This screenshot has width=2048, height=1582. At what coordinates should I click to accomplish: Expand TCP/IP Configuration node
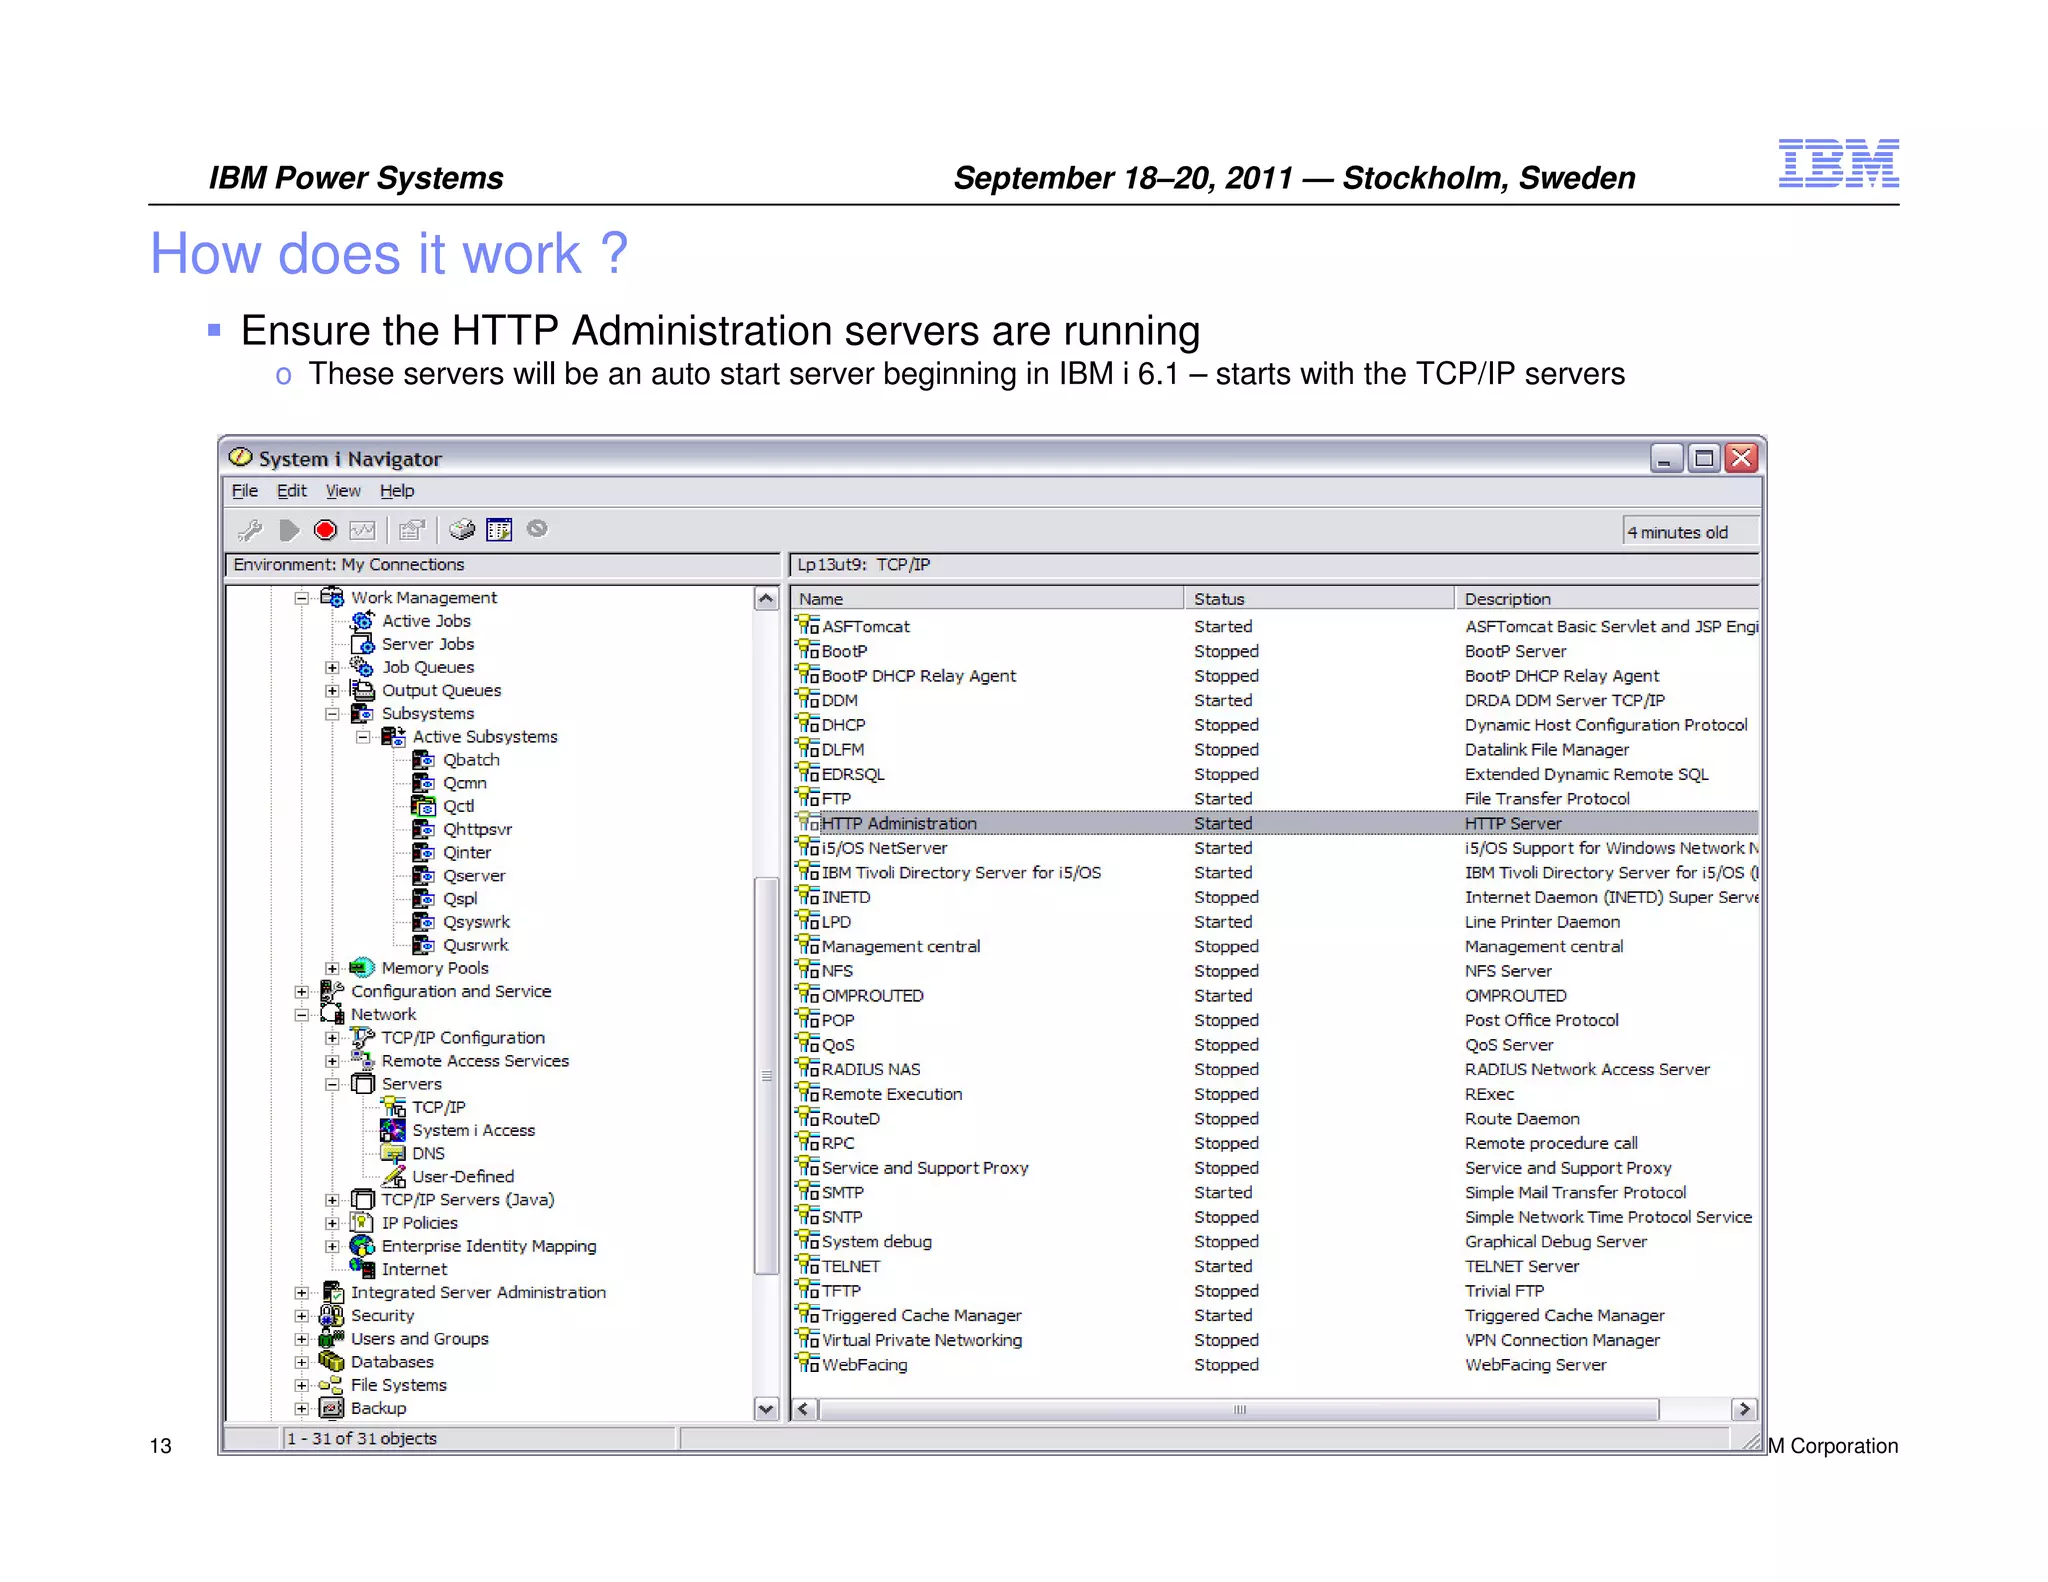click(x=332, y=1038)
